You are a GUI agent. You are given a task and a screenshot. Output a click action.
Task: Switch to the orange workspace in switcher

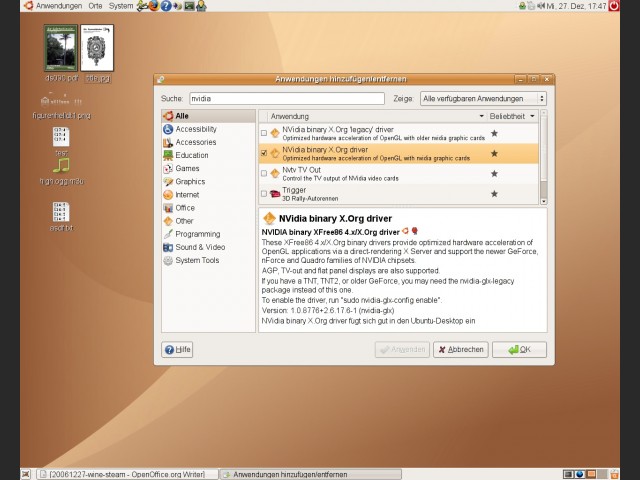(591, 474)
